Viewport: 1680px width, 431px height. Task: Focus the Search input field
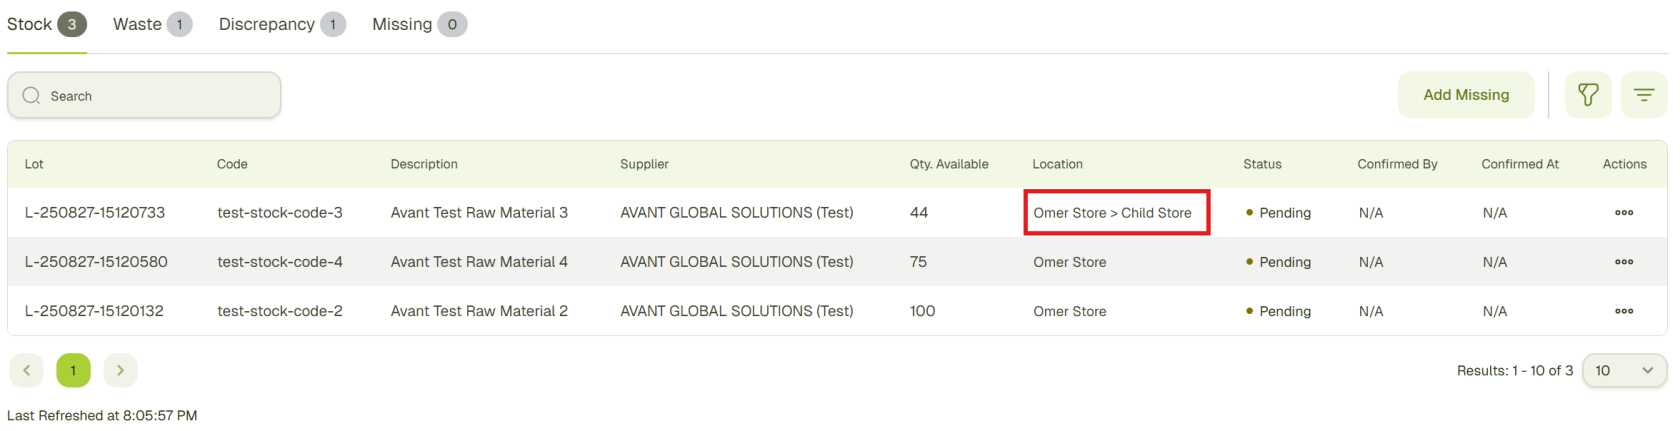[x=160, y=96]
